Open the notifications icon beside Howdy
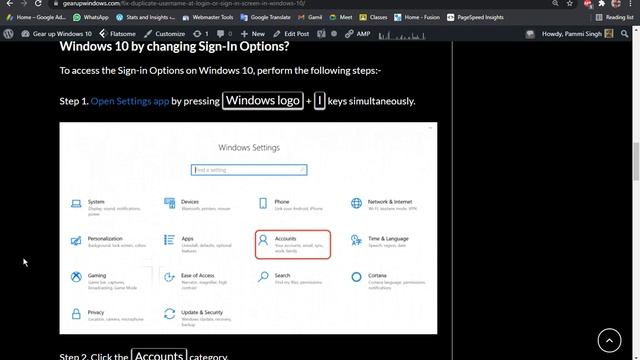The image size is (640, 360). tap(530, 34)
